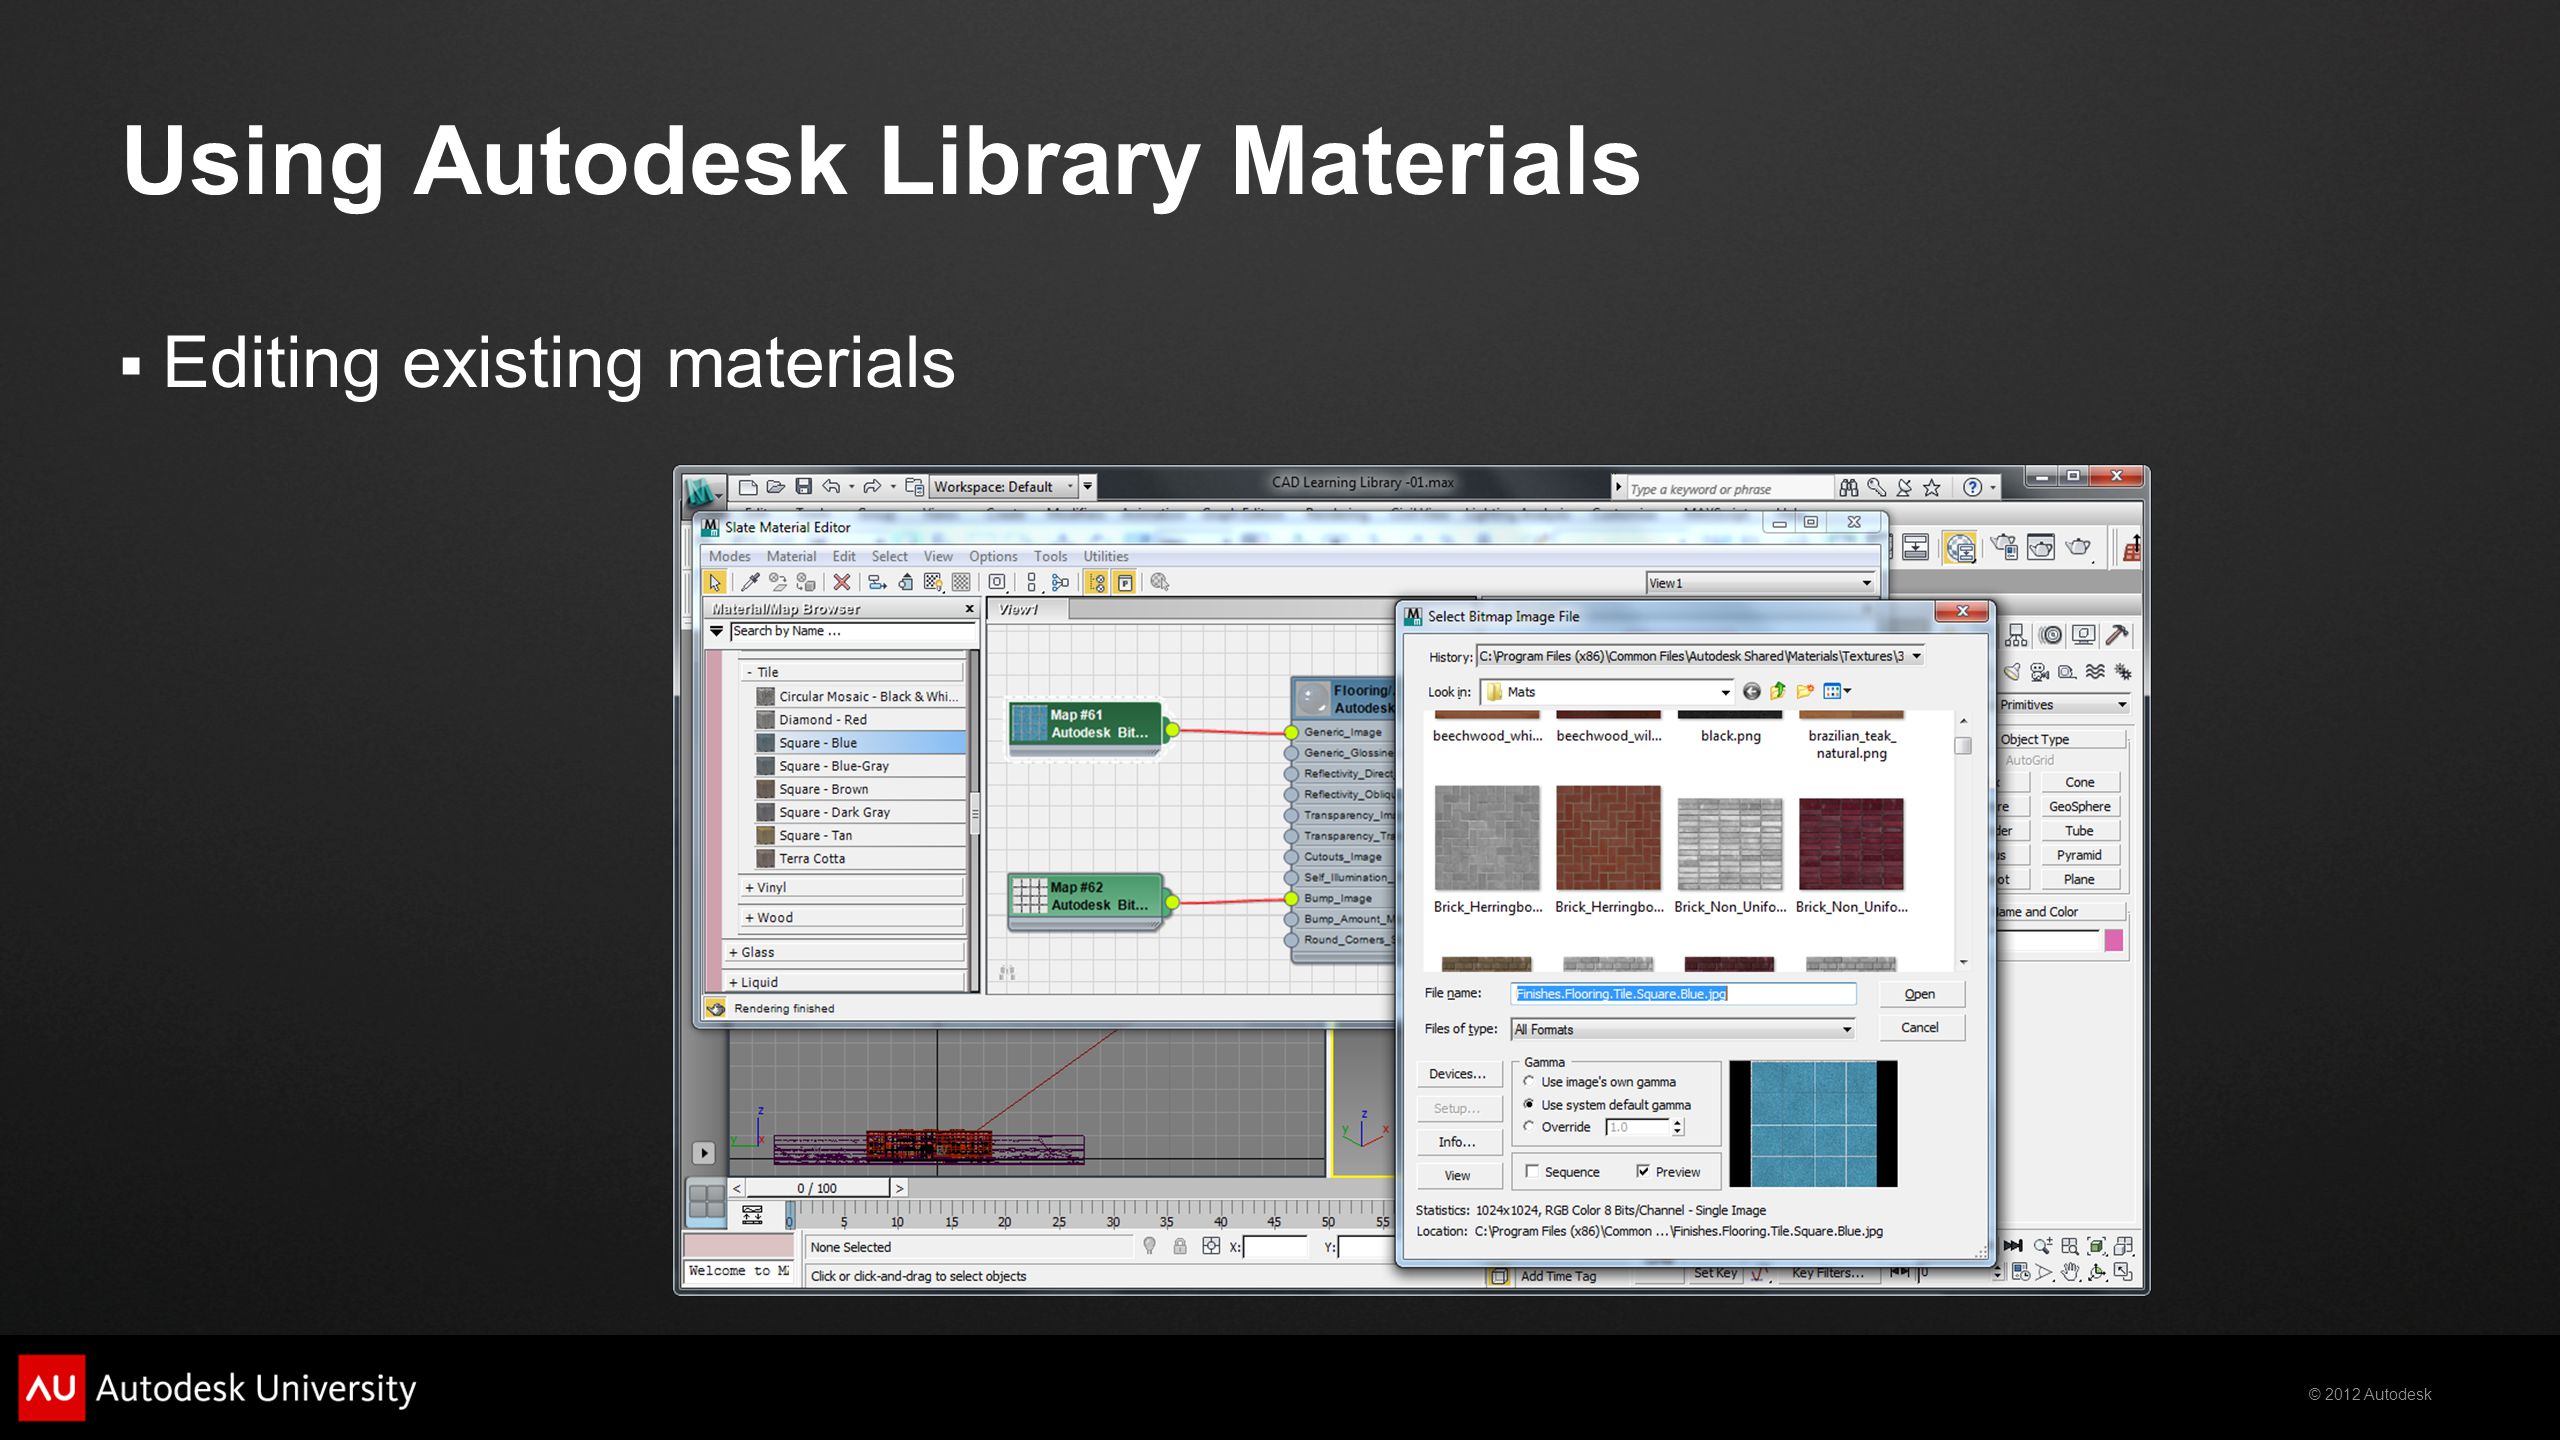Click the File name input field
The width and height of the screenshot is (2560, 1440).
(1683, 993)
